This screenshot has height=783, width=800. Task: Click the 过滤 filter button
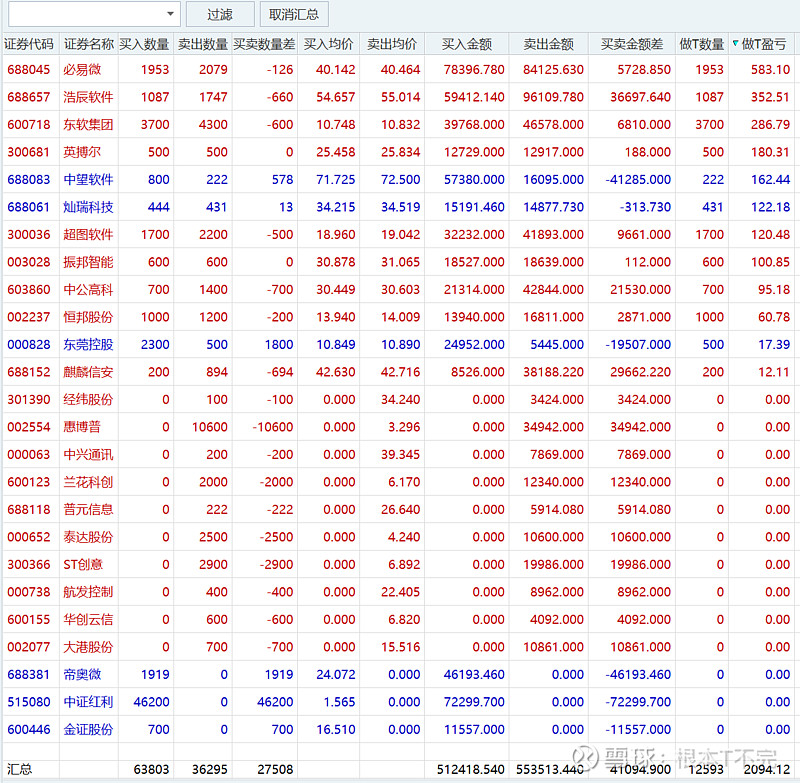coord(220,14)
